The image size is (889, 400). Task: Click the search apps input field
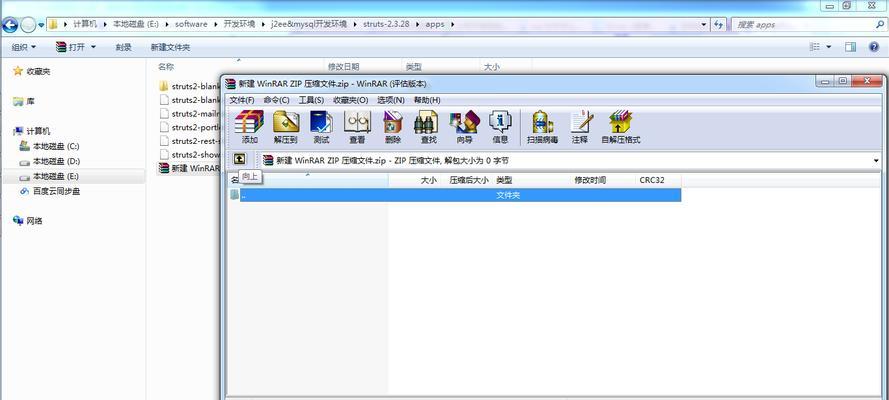coord(807,24)
